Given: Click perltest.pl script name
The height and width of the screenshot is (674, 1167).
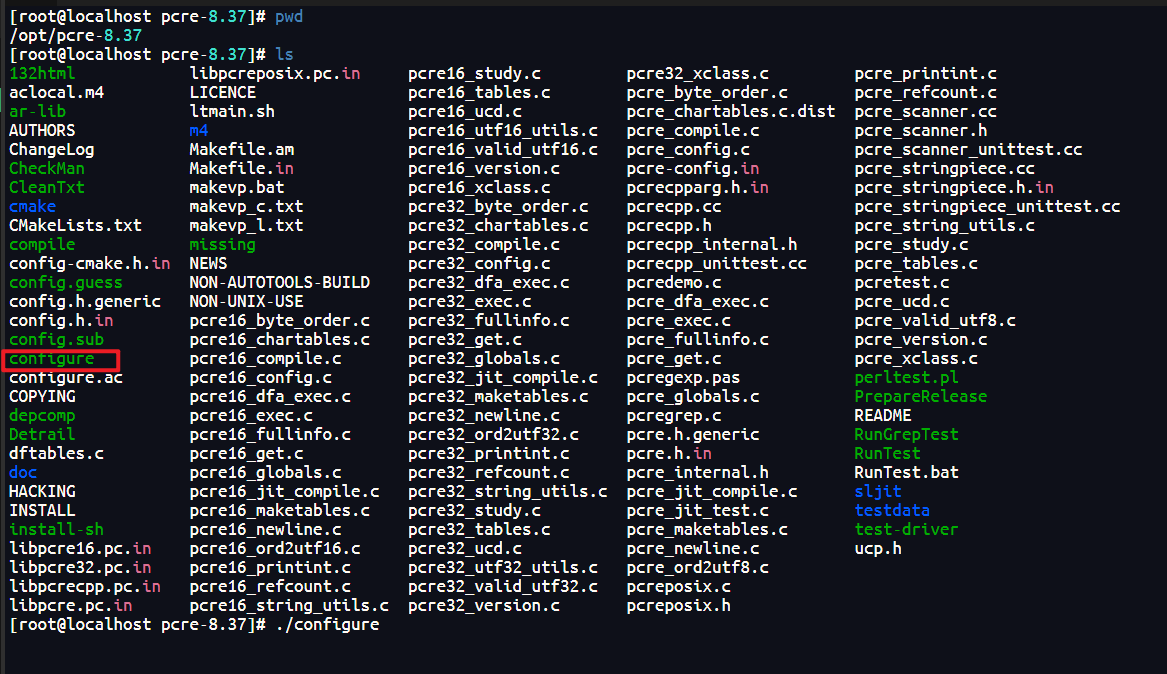Looking at the screenshot, I should [907, 378].
